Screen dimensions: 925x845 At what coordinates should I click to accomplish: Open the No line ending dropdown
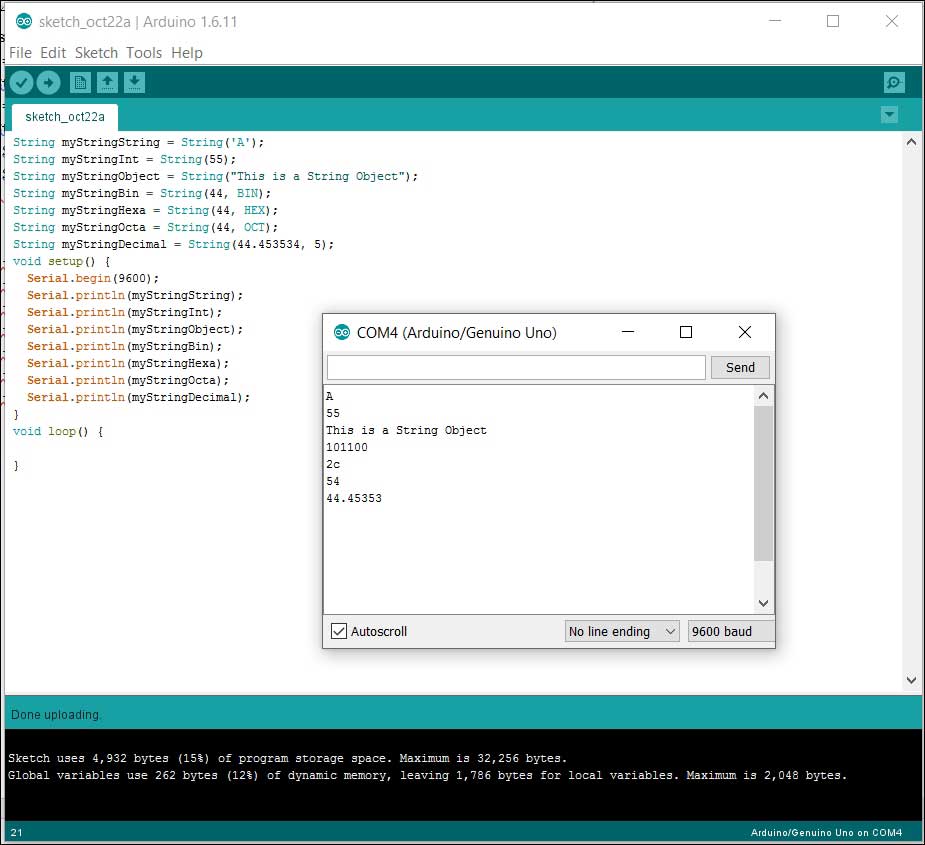pos(622,631)
